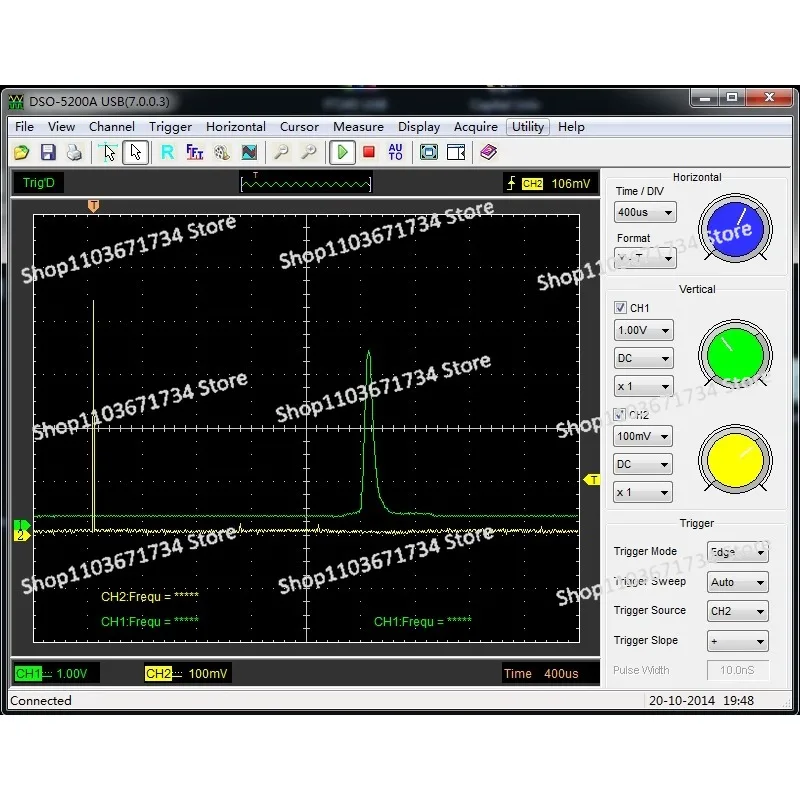Run AUTO setup from the toolbar
The image size is (800, 800).
pyautogui.click(x=395, y=152)
